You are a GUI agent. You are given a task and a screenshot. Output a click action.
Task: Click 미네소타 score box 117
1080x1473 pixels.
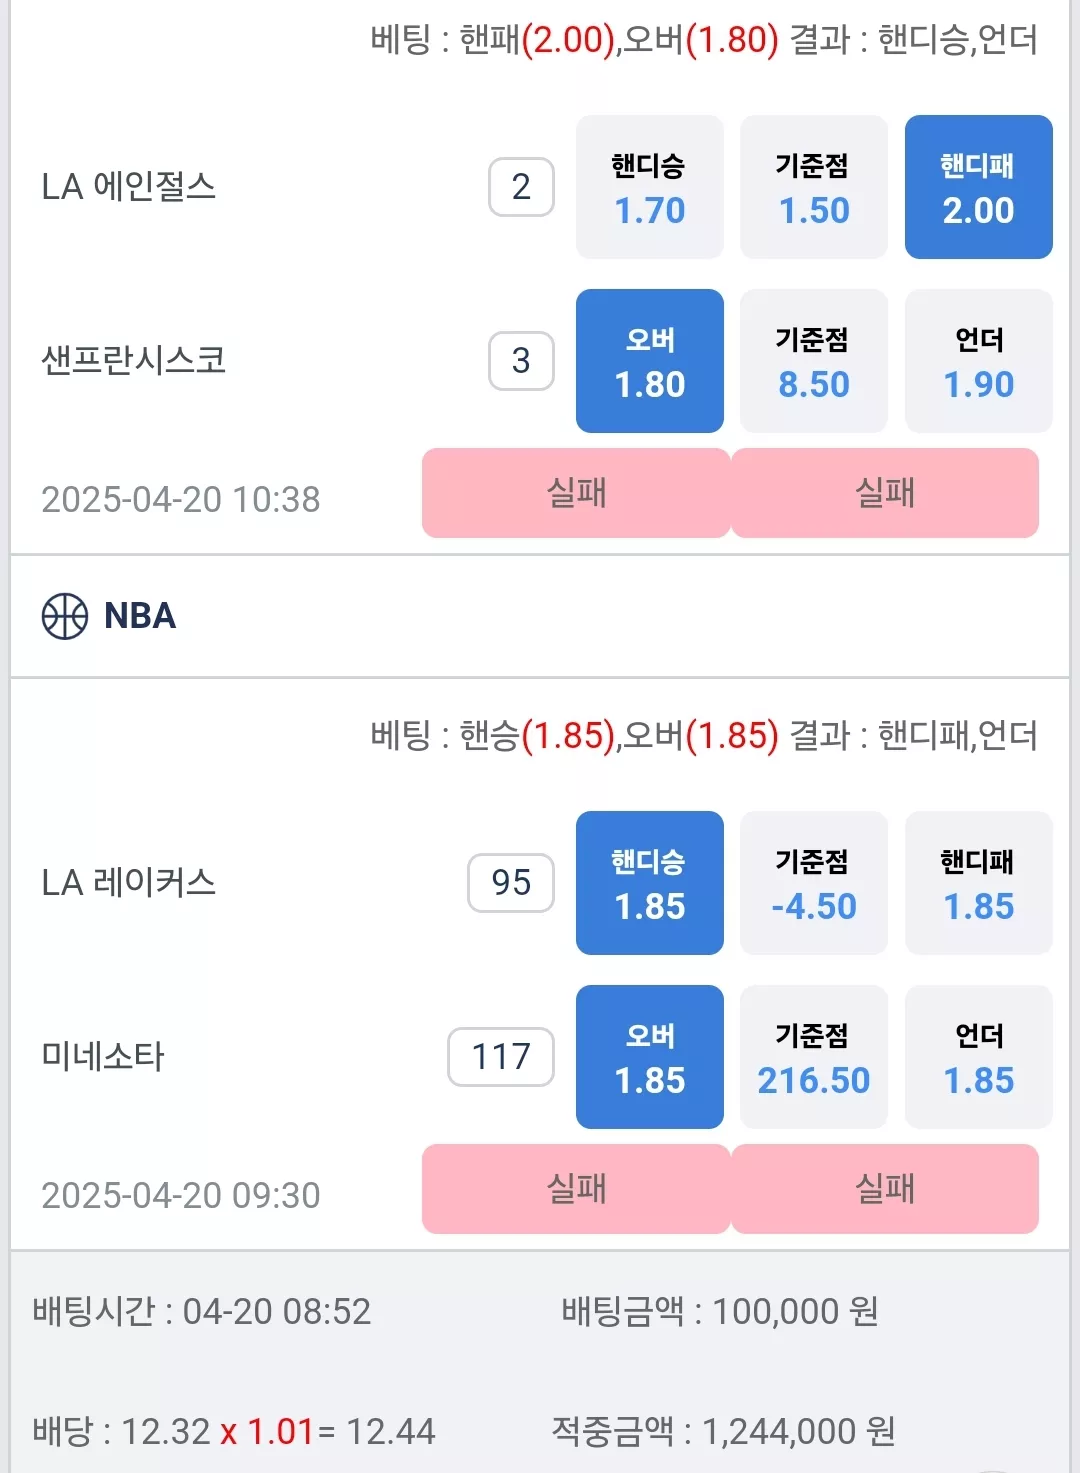[x=501, y=1057]
